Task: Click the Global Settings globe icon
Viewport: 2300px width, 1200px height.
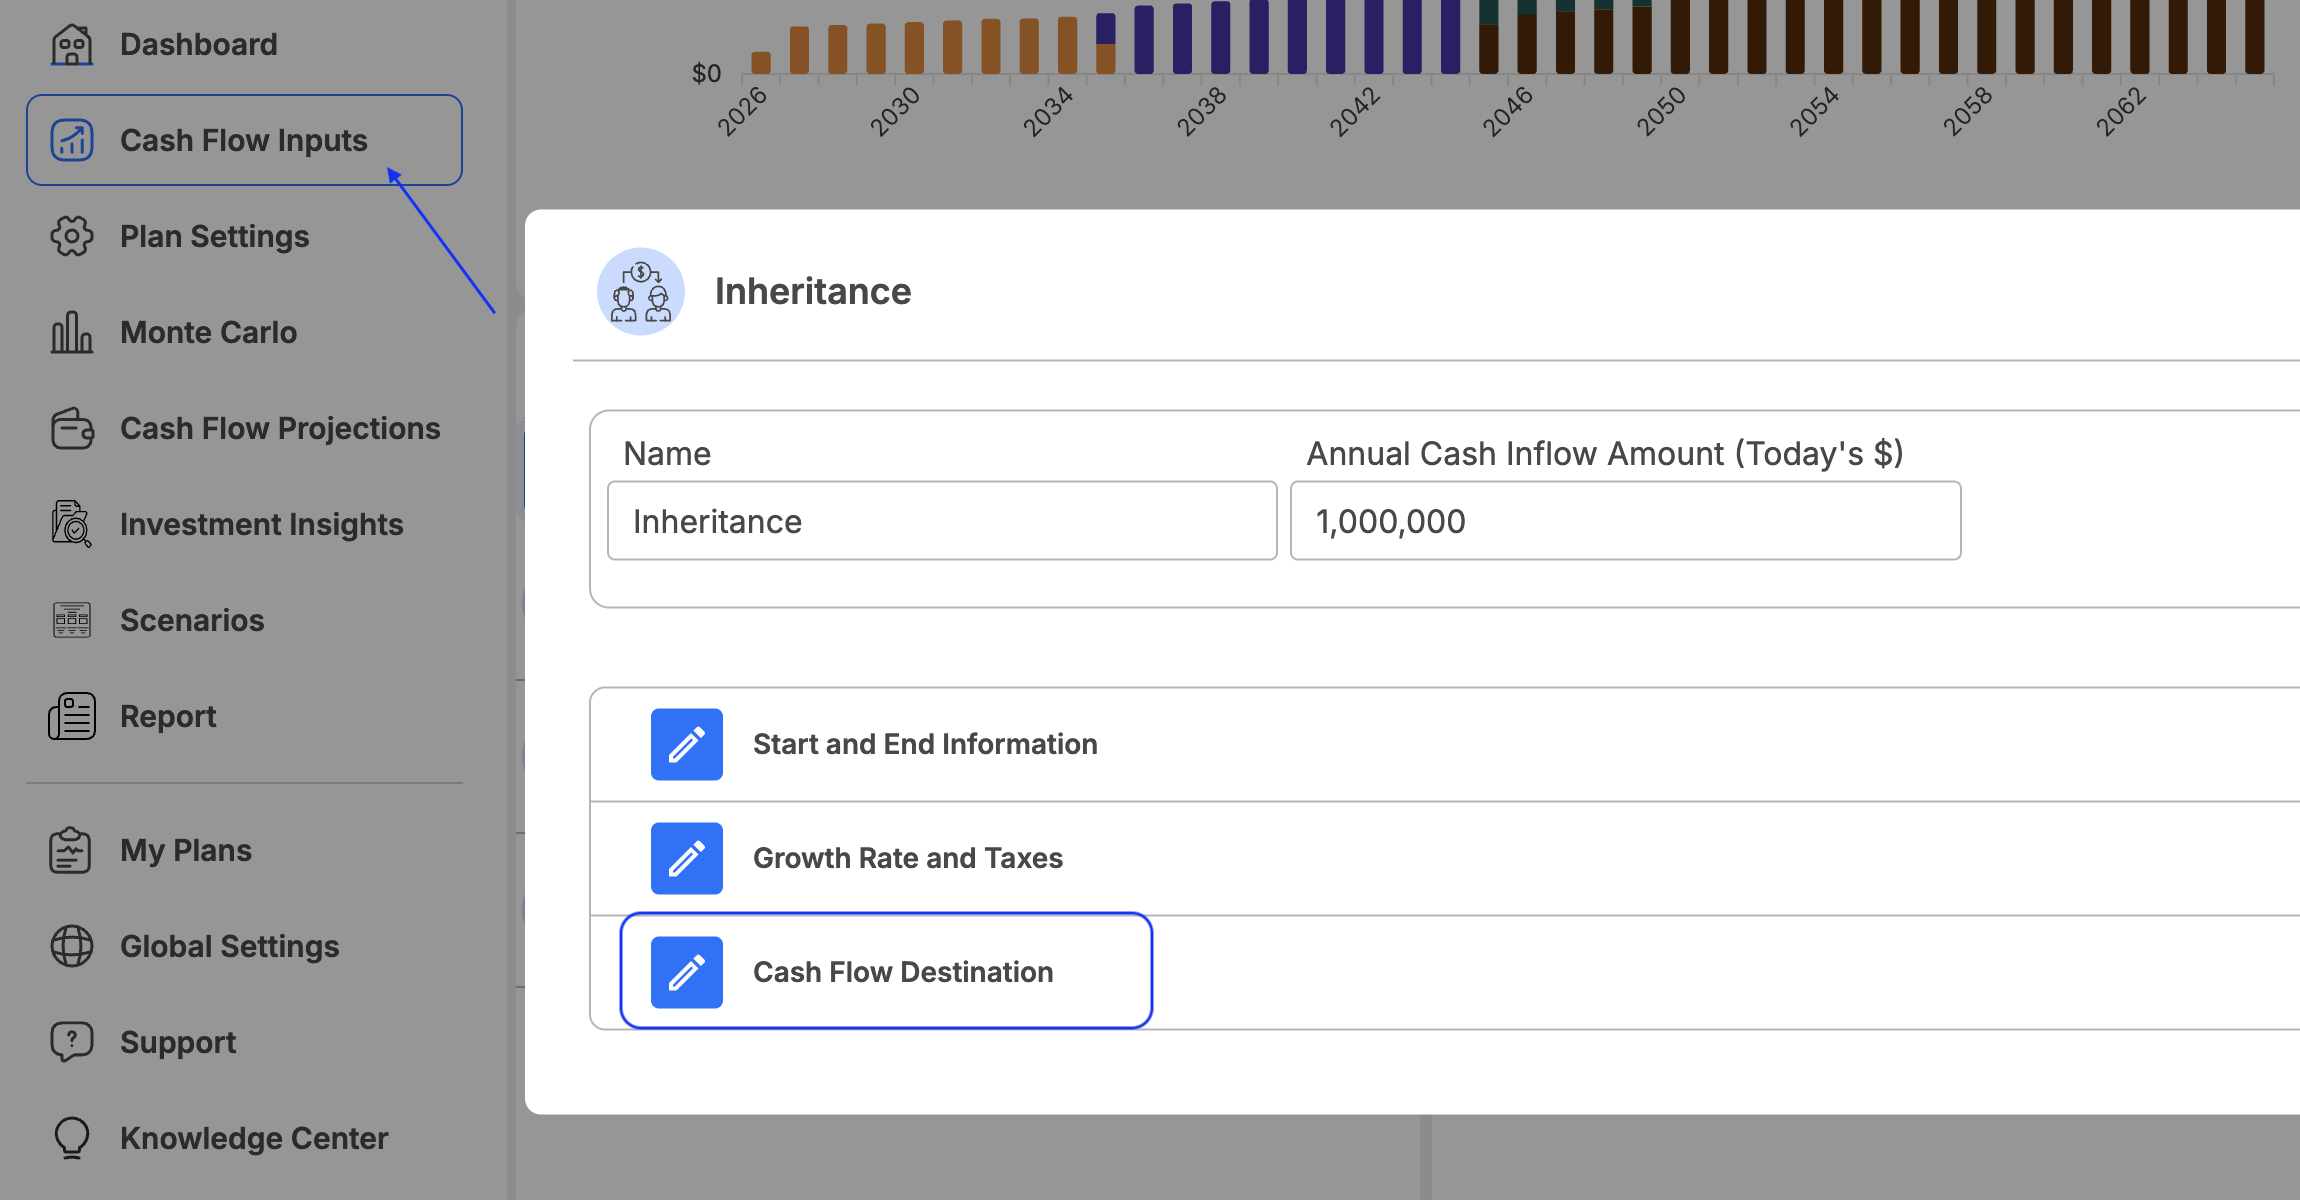Action: (72, 946)
